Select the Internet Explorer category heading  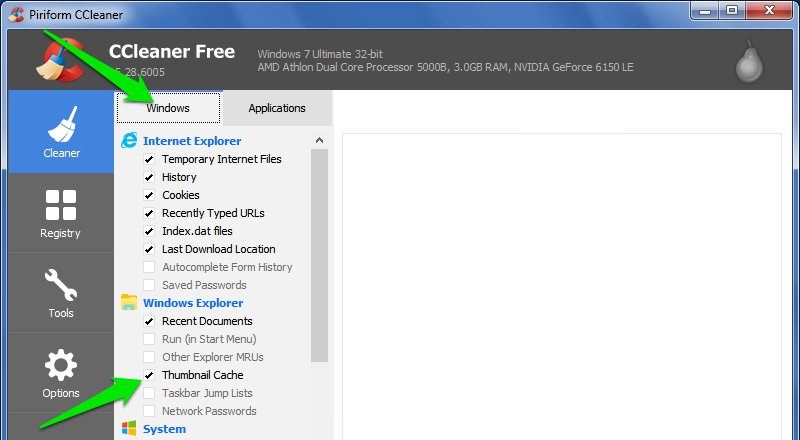pyautogui.click(x=192, y=141)
